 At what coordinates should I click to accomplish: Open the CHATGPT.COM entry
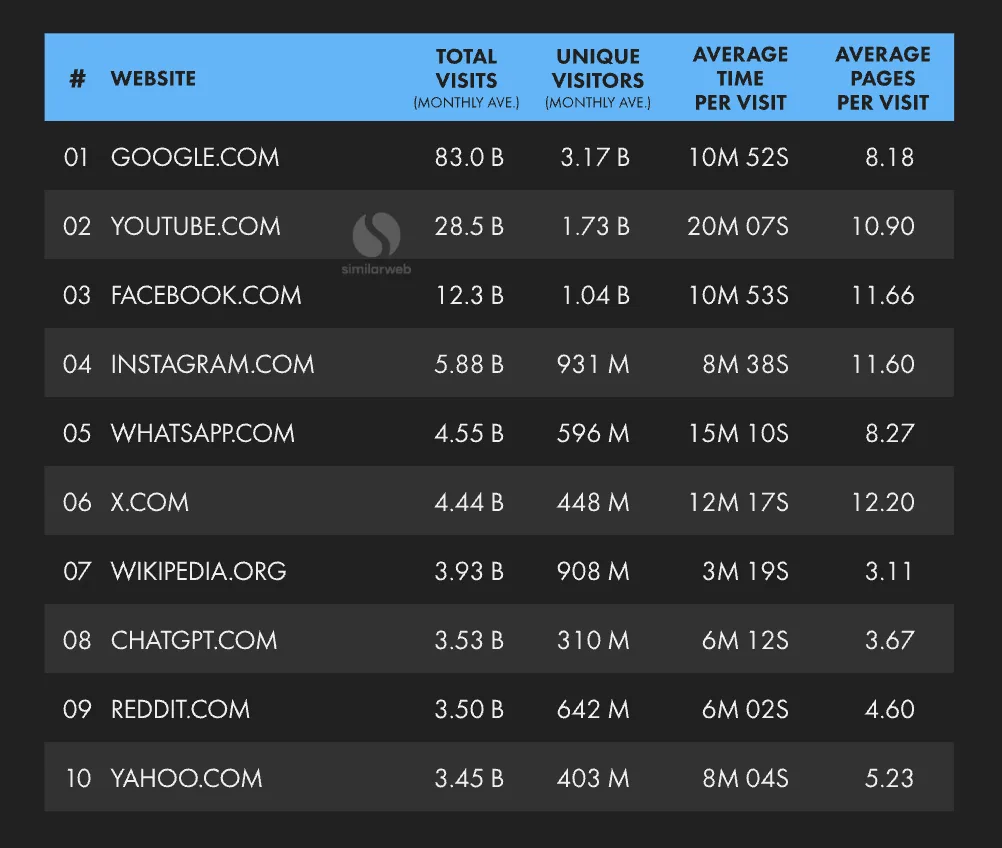[194, 640]
